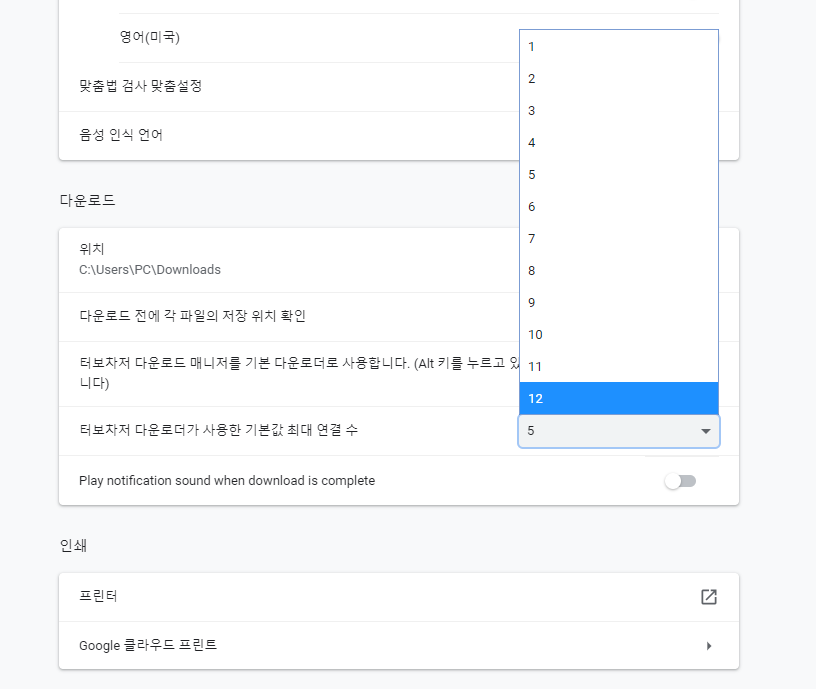The width and height of the screenshot is (816, 689).
Task: Click the 위치 download path C:\Users\PC\Downloads
Action: tap(150, 270)
